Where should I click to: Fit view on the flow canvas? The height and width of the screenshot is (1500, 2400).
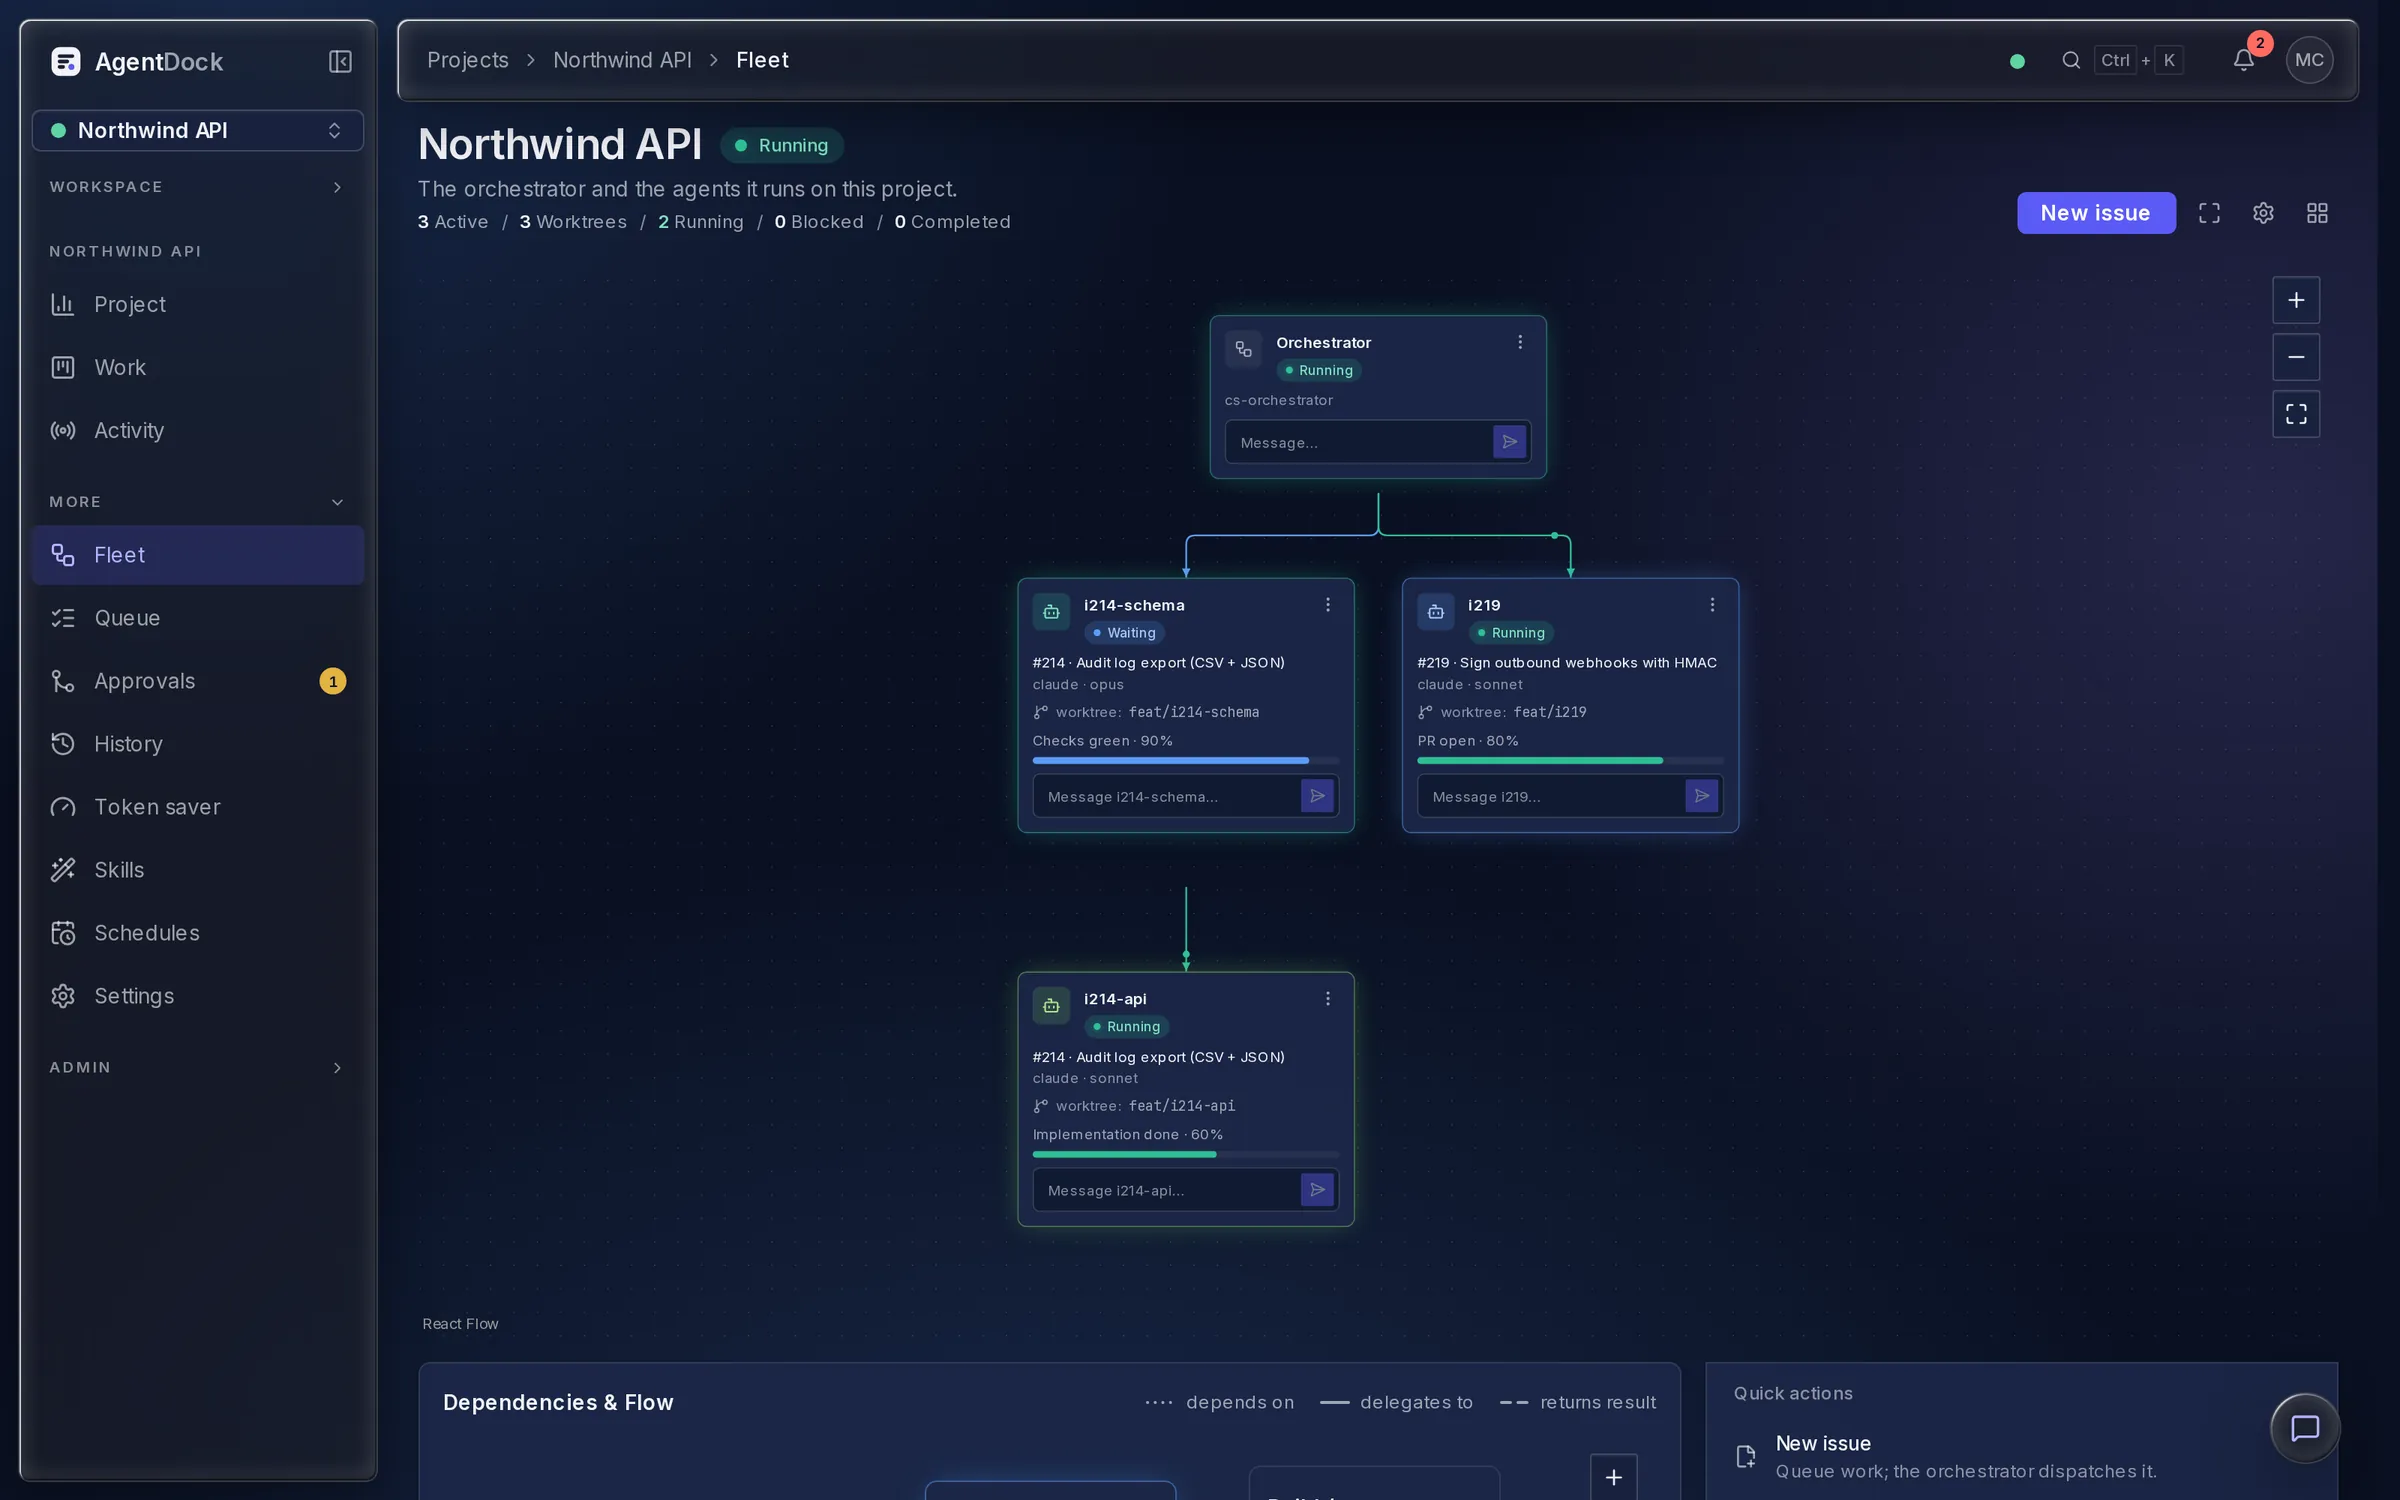click(x=2296, y=414)
